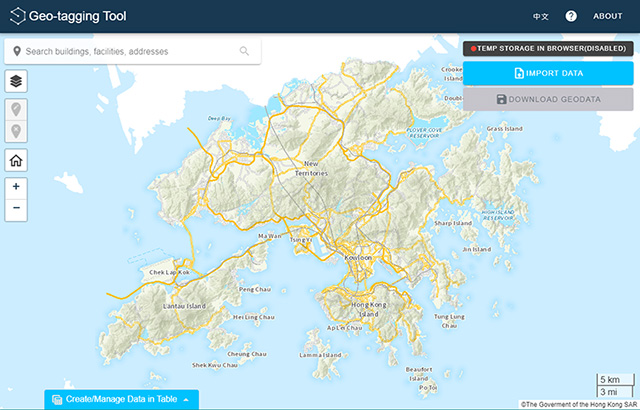
Task: Click the search magnifier icon
Action: (245, 51)
